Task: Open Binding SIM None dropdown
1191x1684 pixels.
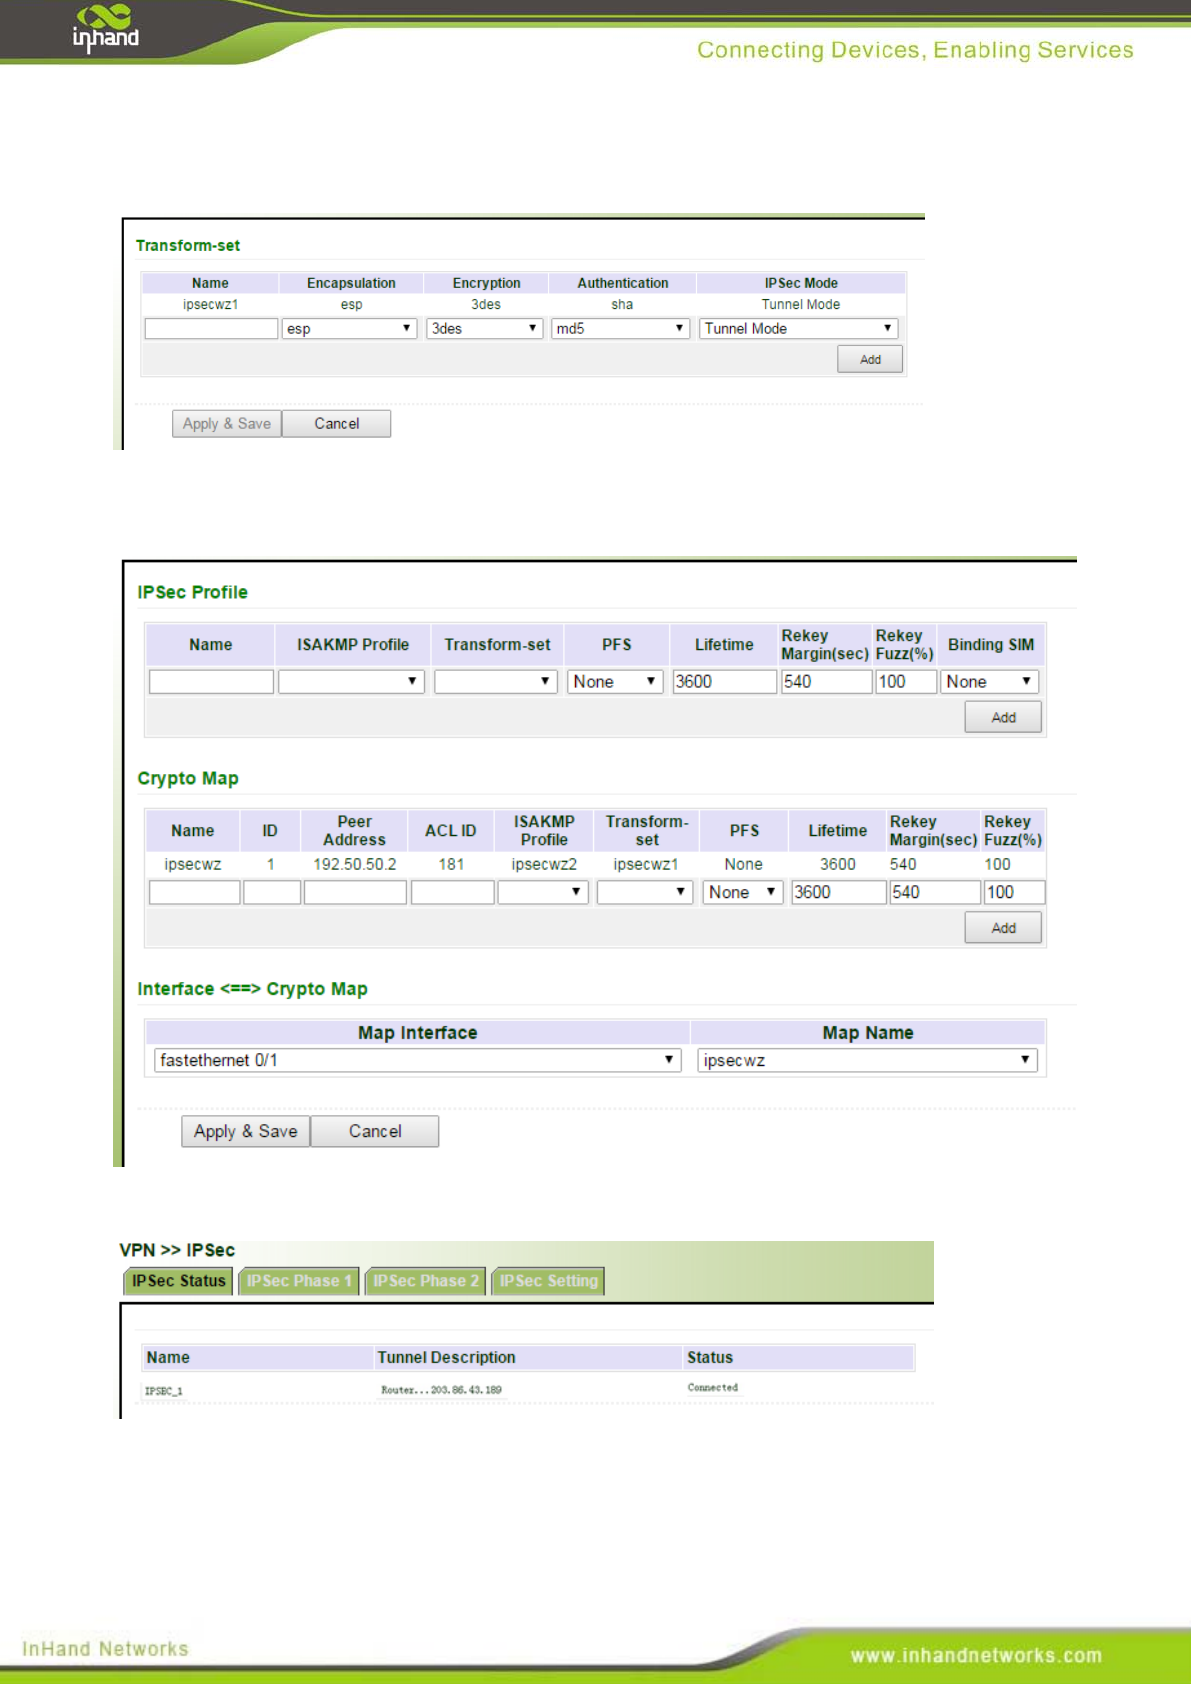Action: pos(990,682)
